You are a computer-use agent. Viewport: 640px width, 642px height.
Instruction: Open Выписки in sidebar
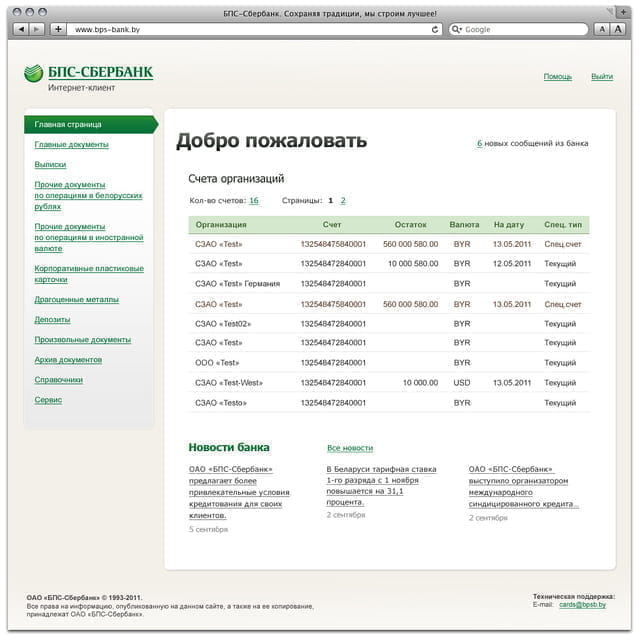click(x=50, y=165)
